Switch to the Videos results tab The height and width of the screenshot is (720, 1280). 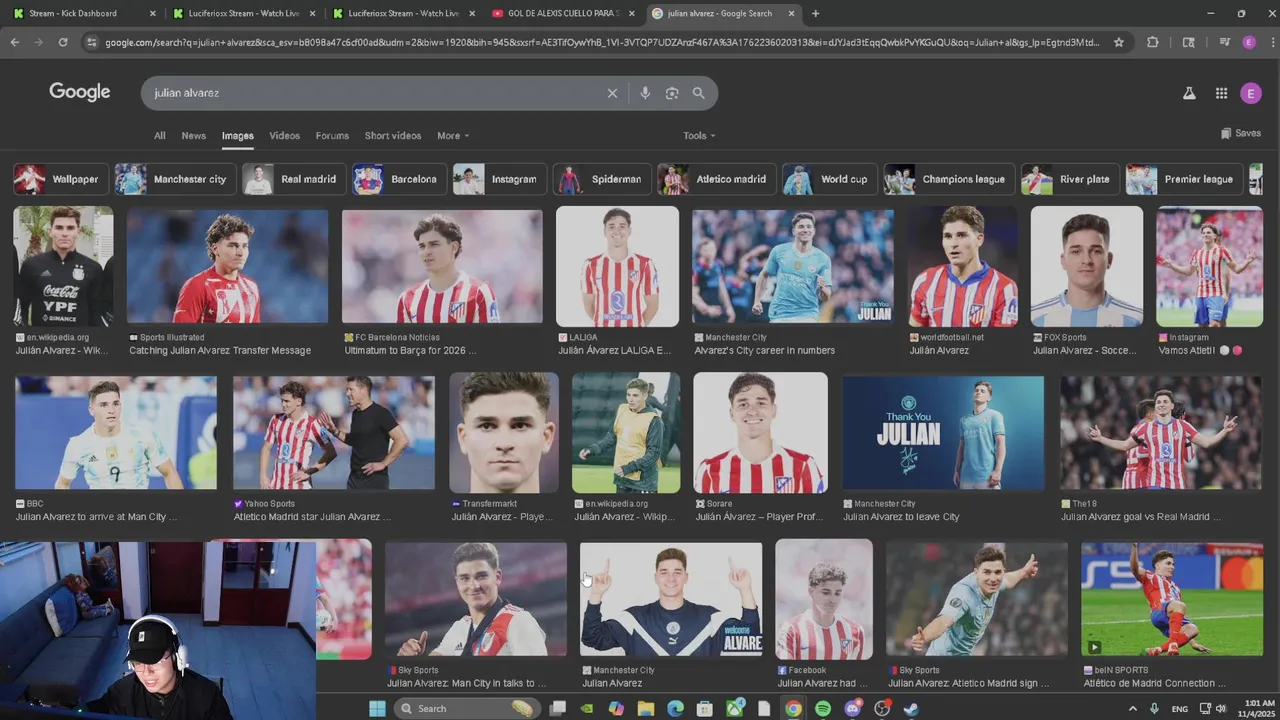(x=284, y=135)
